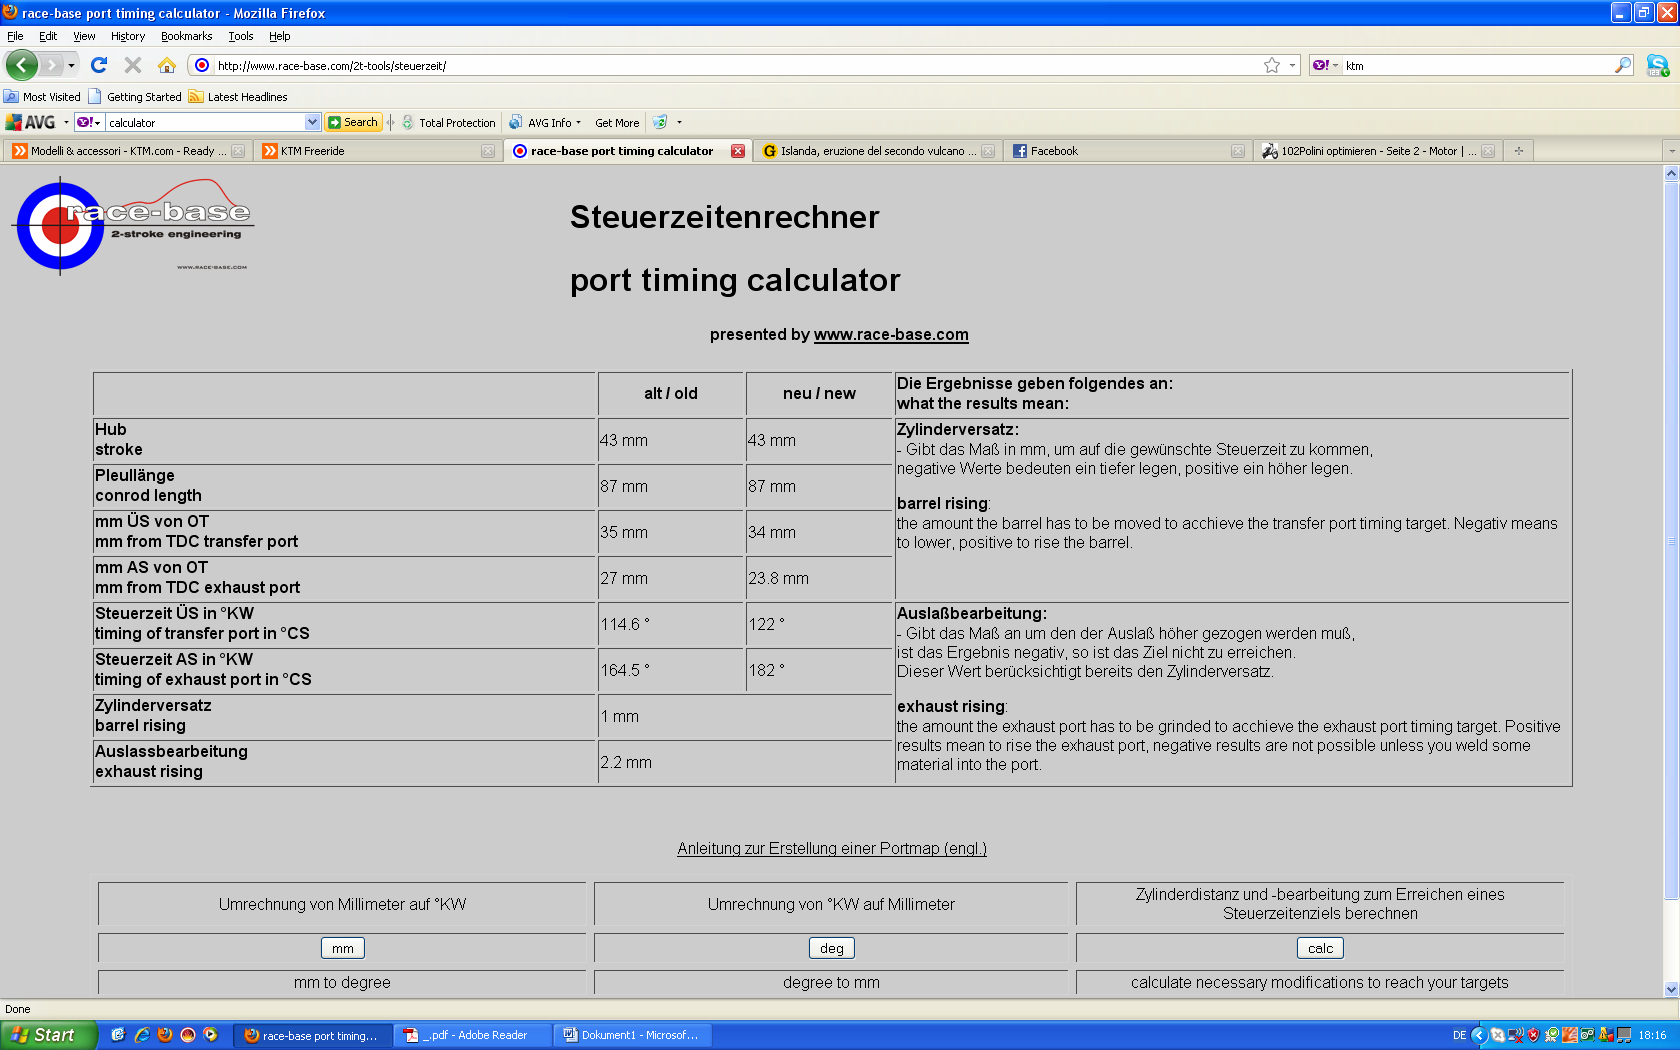Open the address bar history dropdown
Image resolution: width=1680 pixels, height=1050 pixels.
1292,65
